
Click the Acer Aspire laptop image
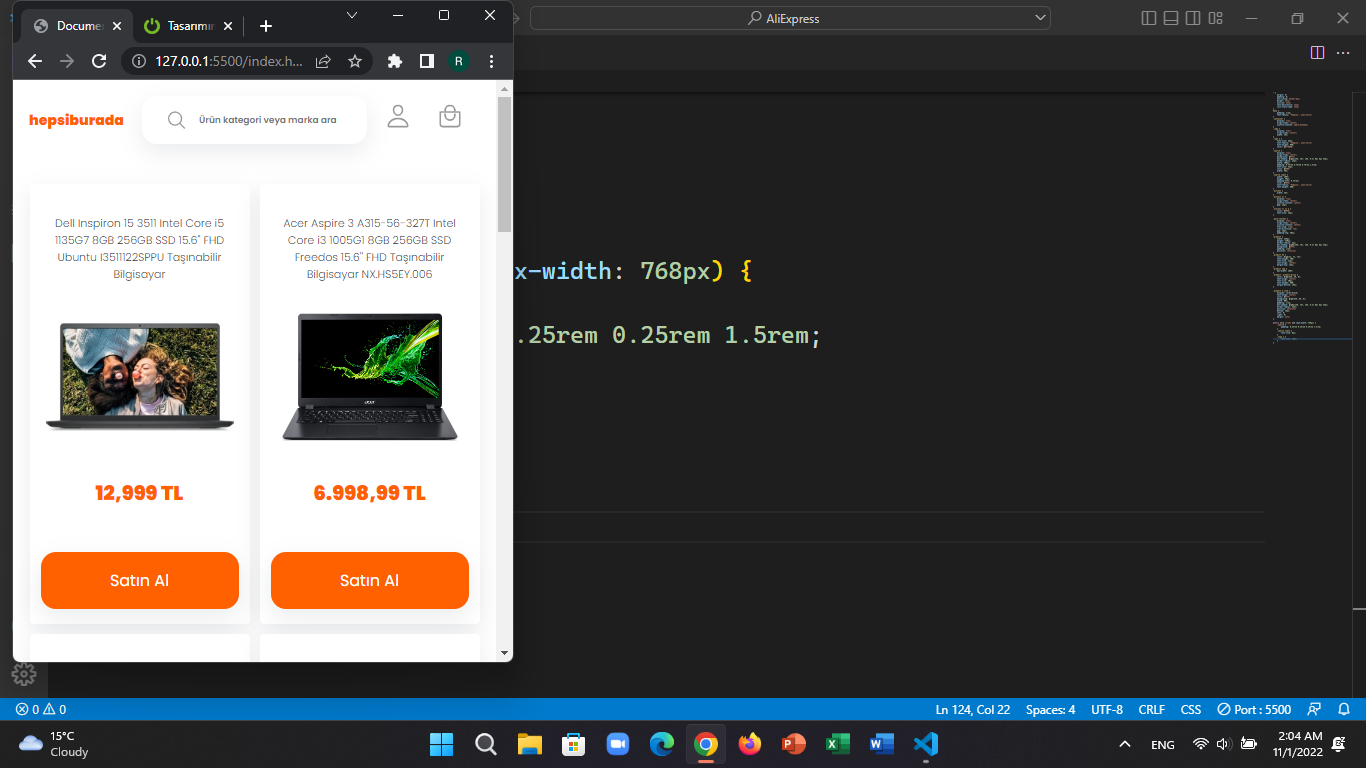[x=370, y=377]
